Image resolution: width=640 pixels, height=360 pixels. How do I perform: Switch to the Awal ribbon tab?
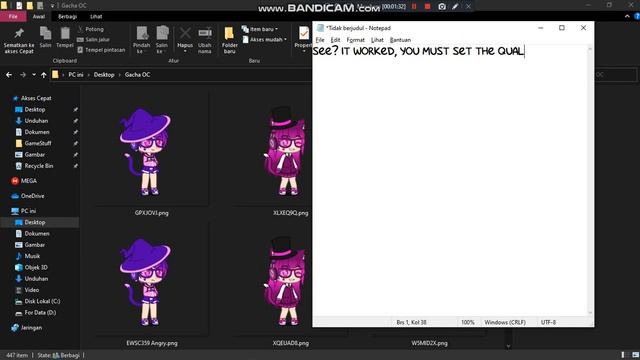click(x=39, y=17)
